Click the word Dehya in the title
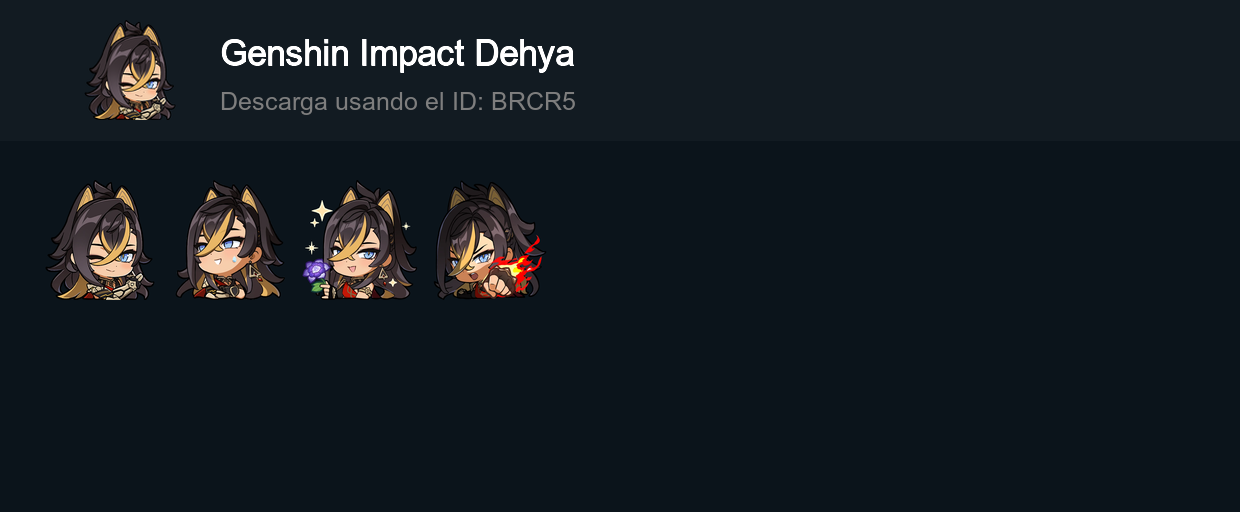The image size is (1240, 512). (x=524, y=53)
